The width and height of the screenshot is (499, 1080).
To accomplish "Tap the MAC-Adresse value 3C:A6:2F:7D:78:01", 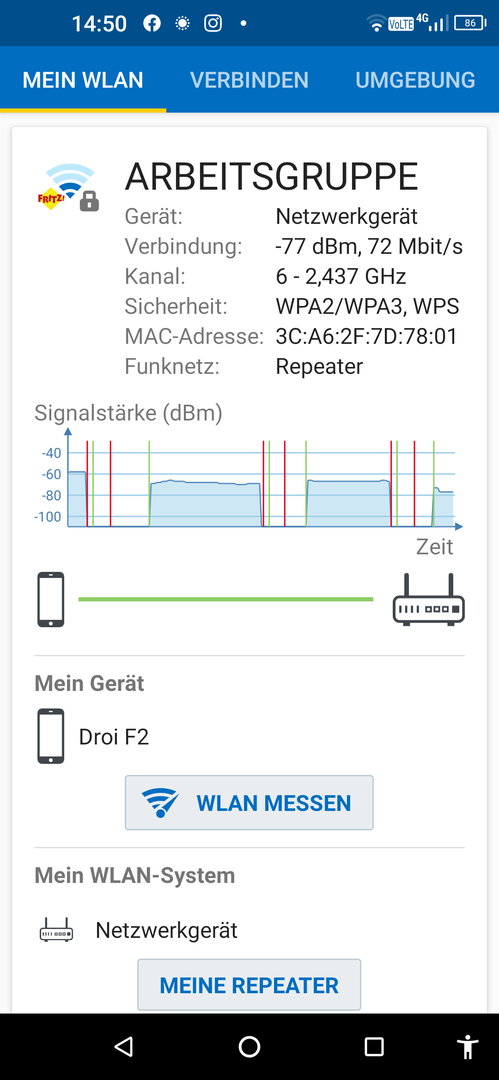I will pyautogui.click(x=366, y=337).
